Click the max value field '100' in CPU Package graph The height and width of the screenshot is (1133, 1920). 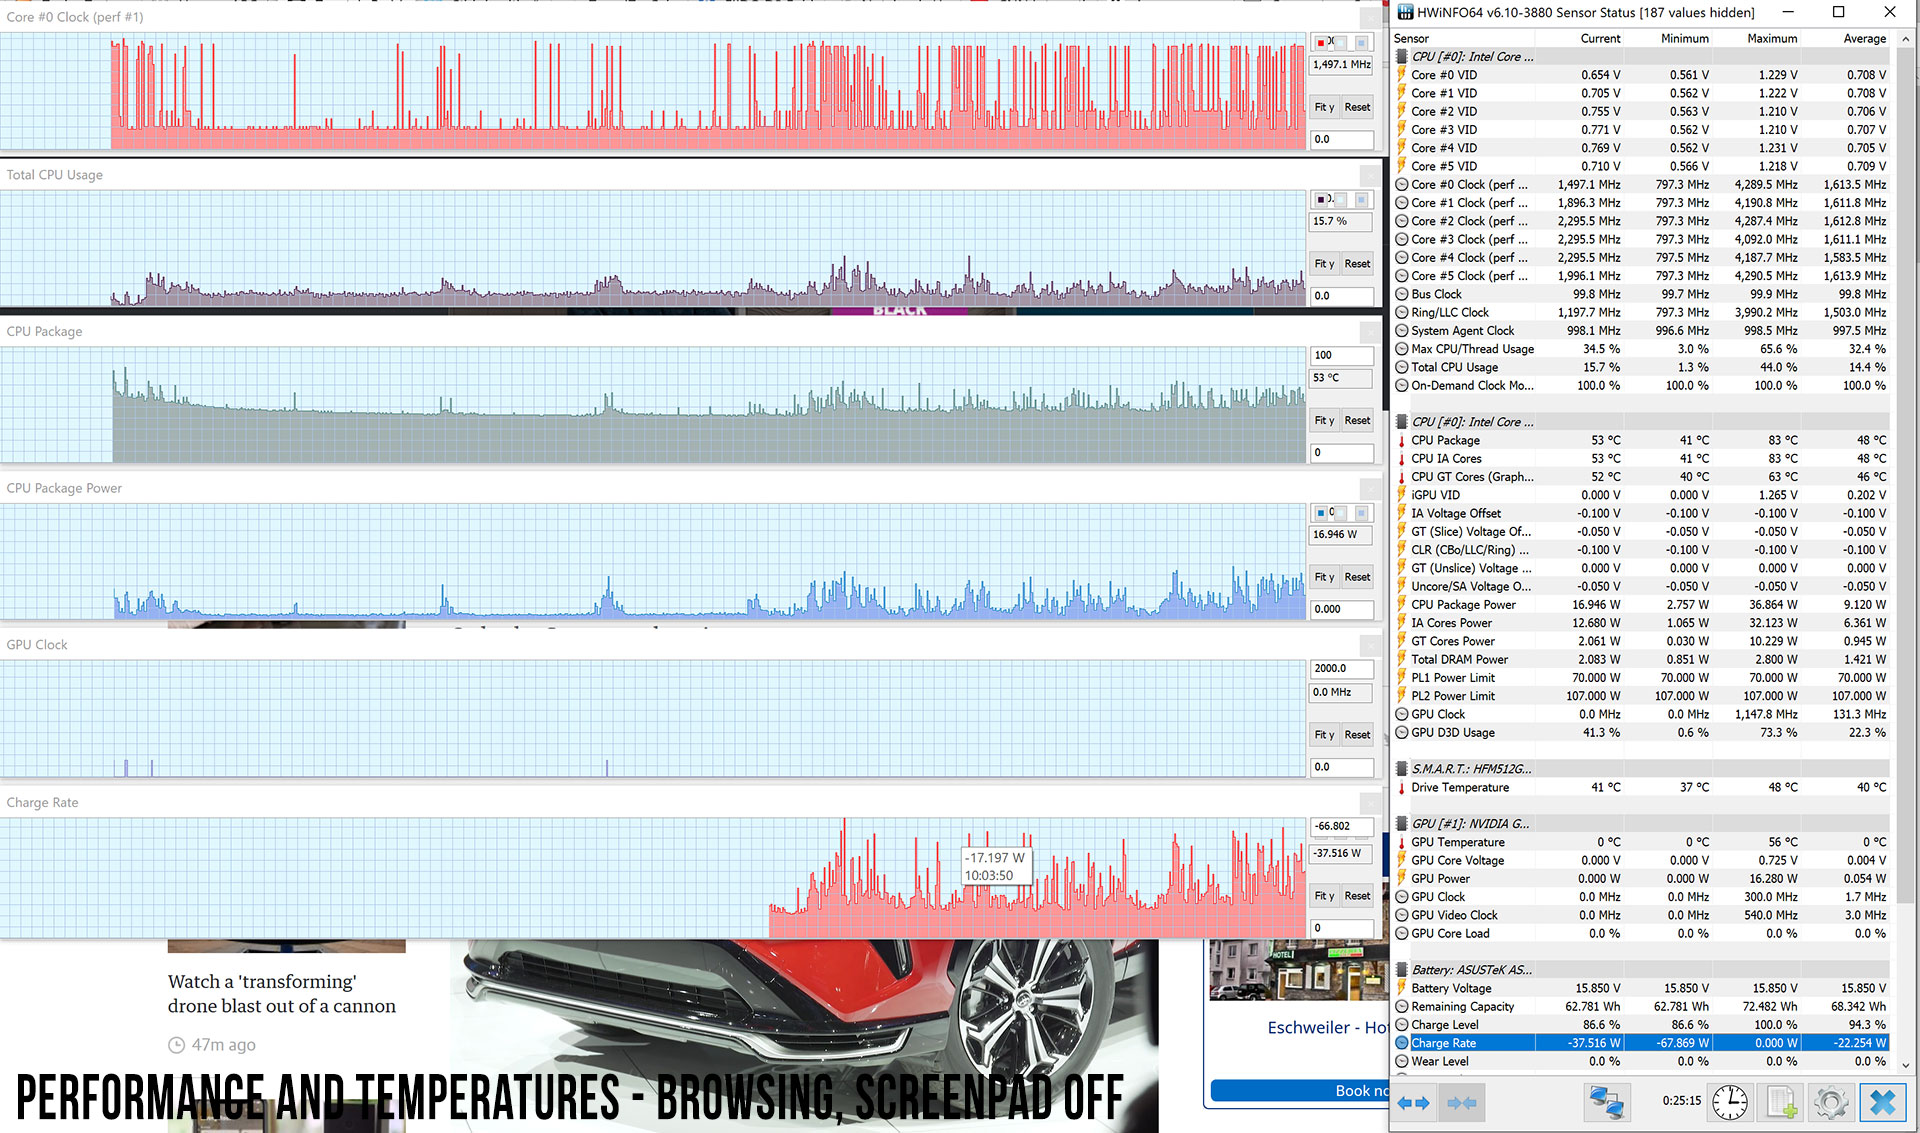(1342, 355)
